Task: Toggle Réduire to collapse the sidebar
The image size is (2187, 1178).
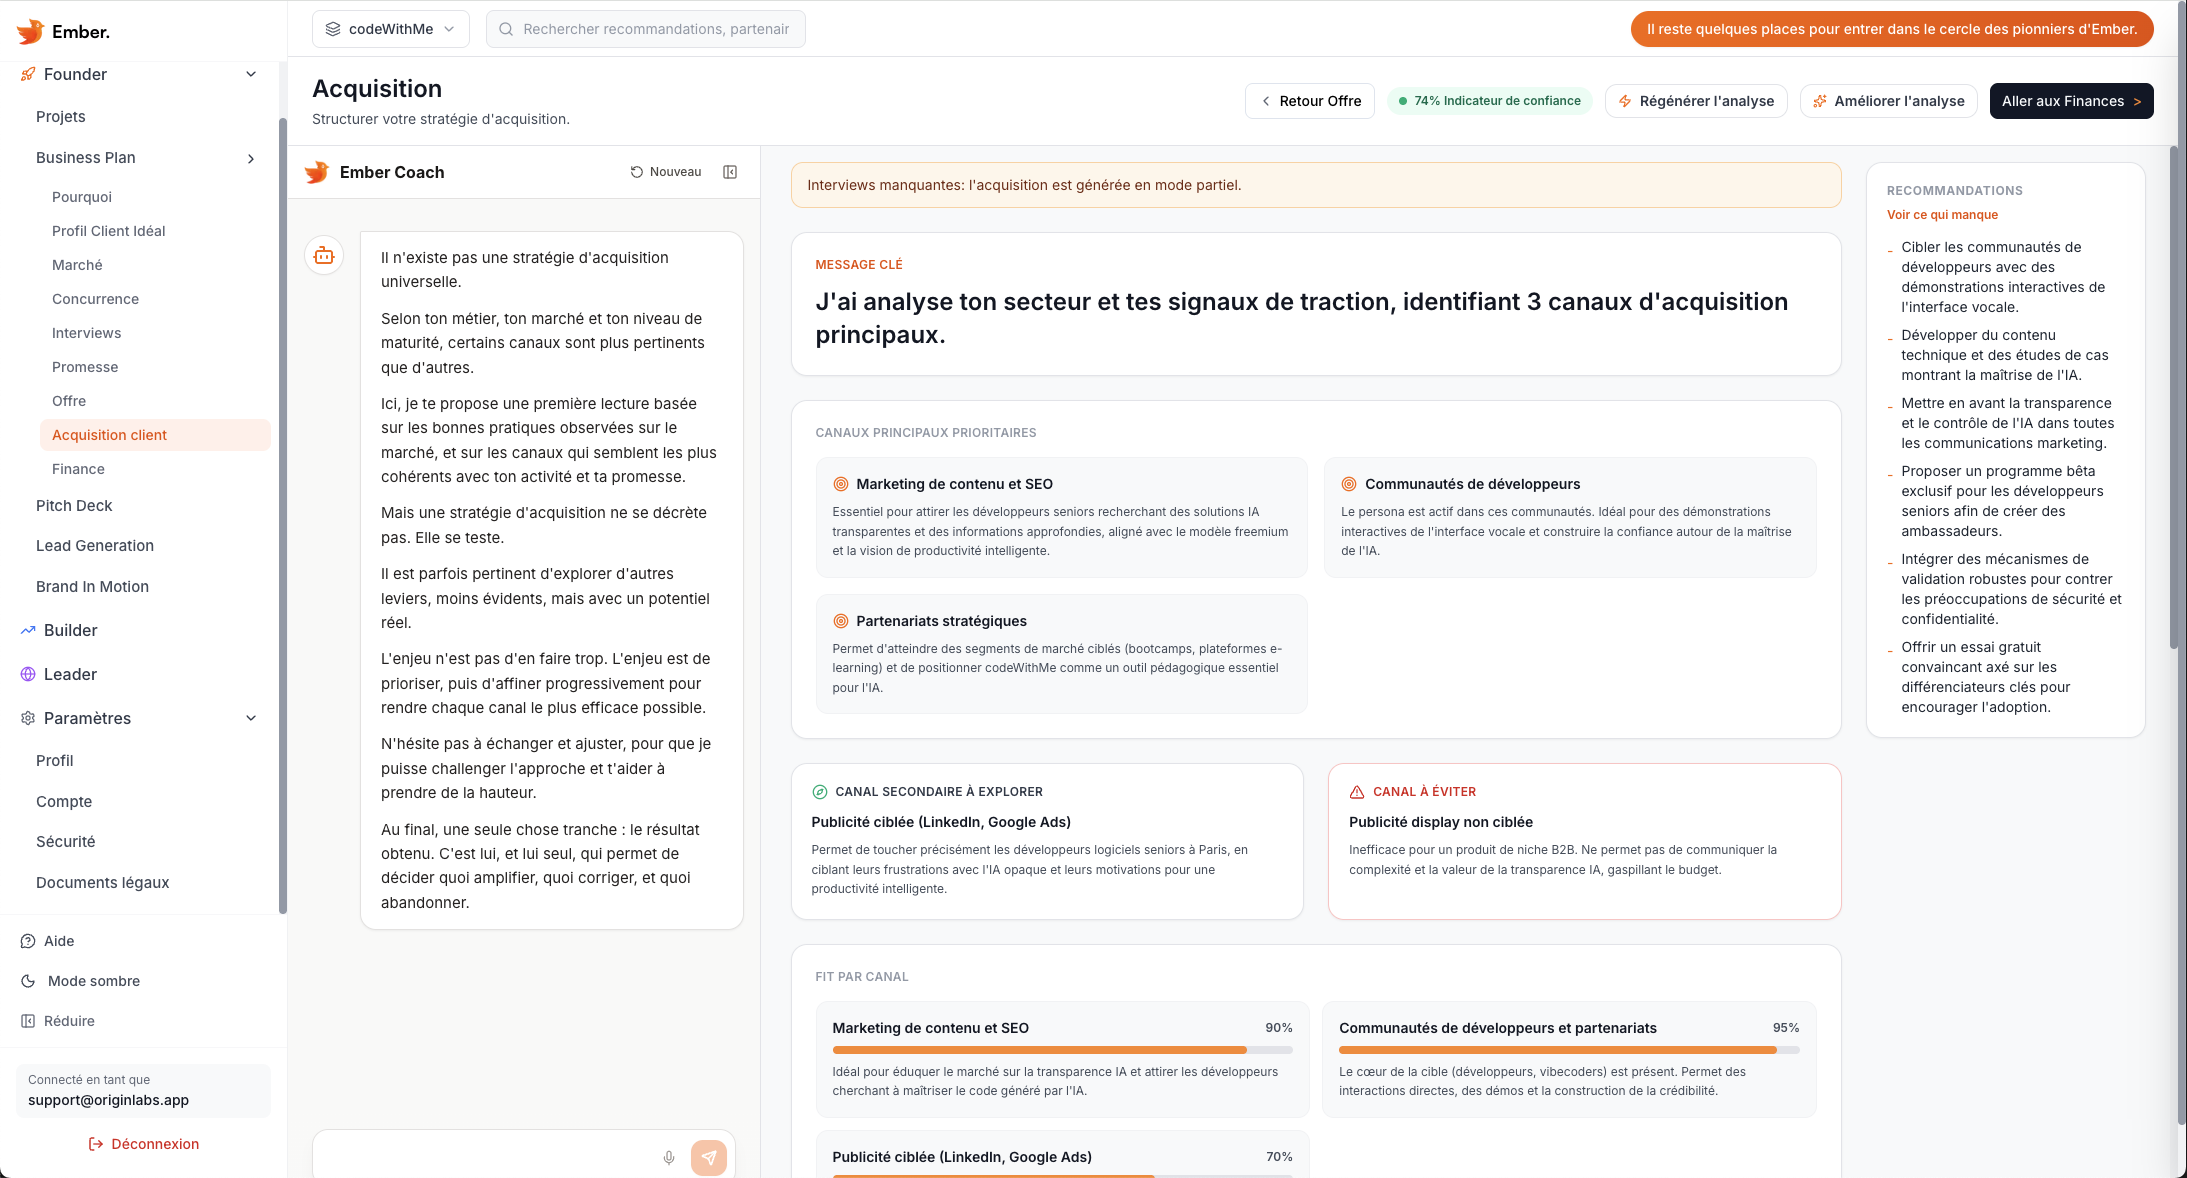Action: 68,1020
